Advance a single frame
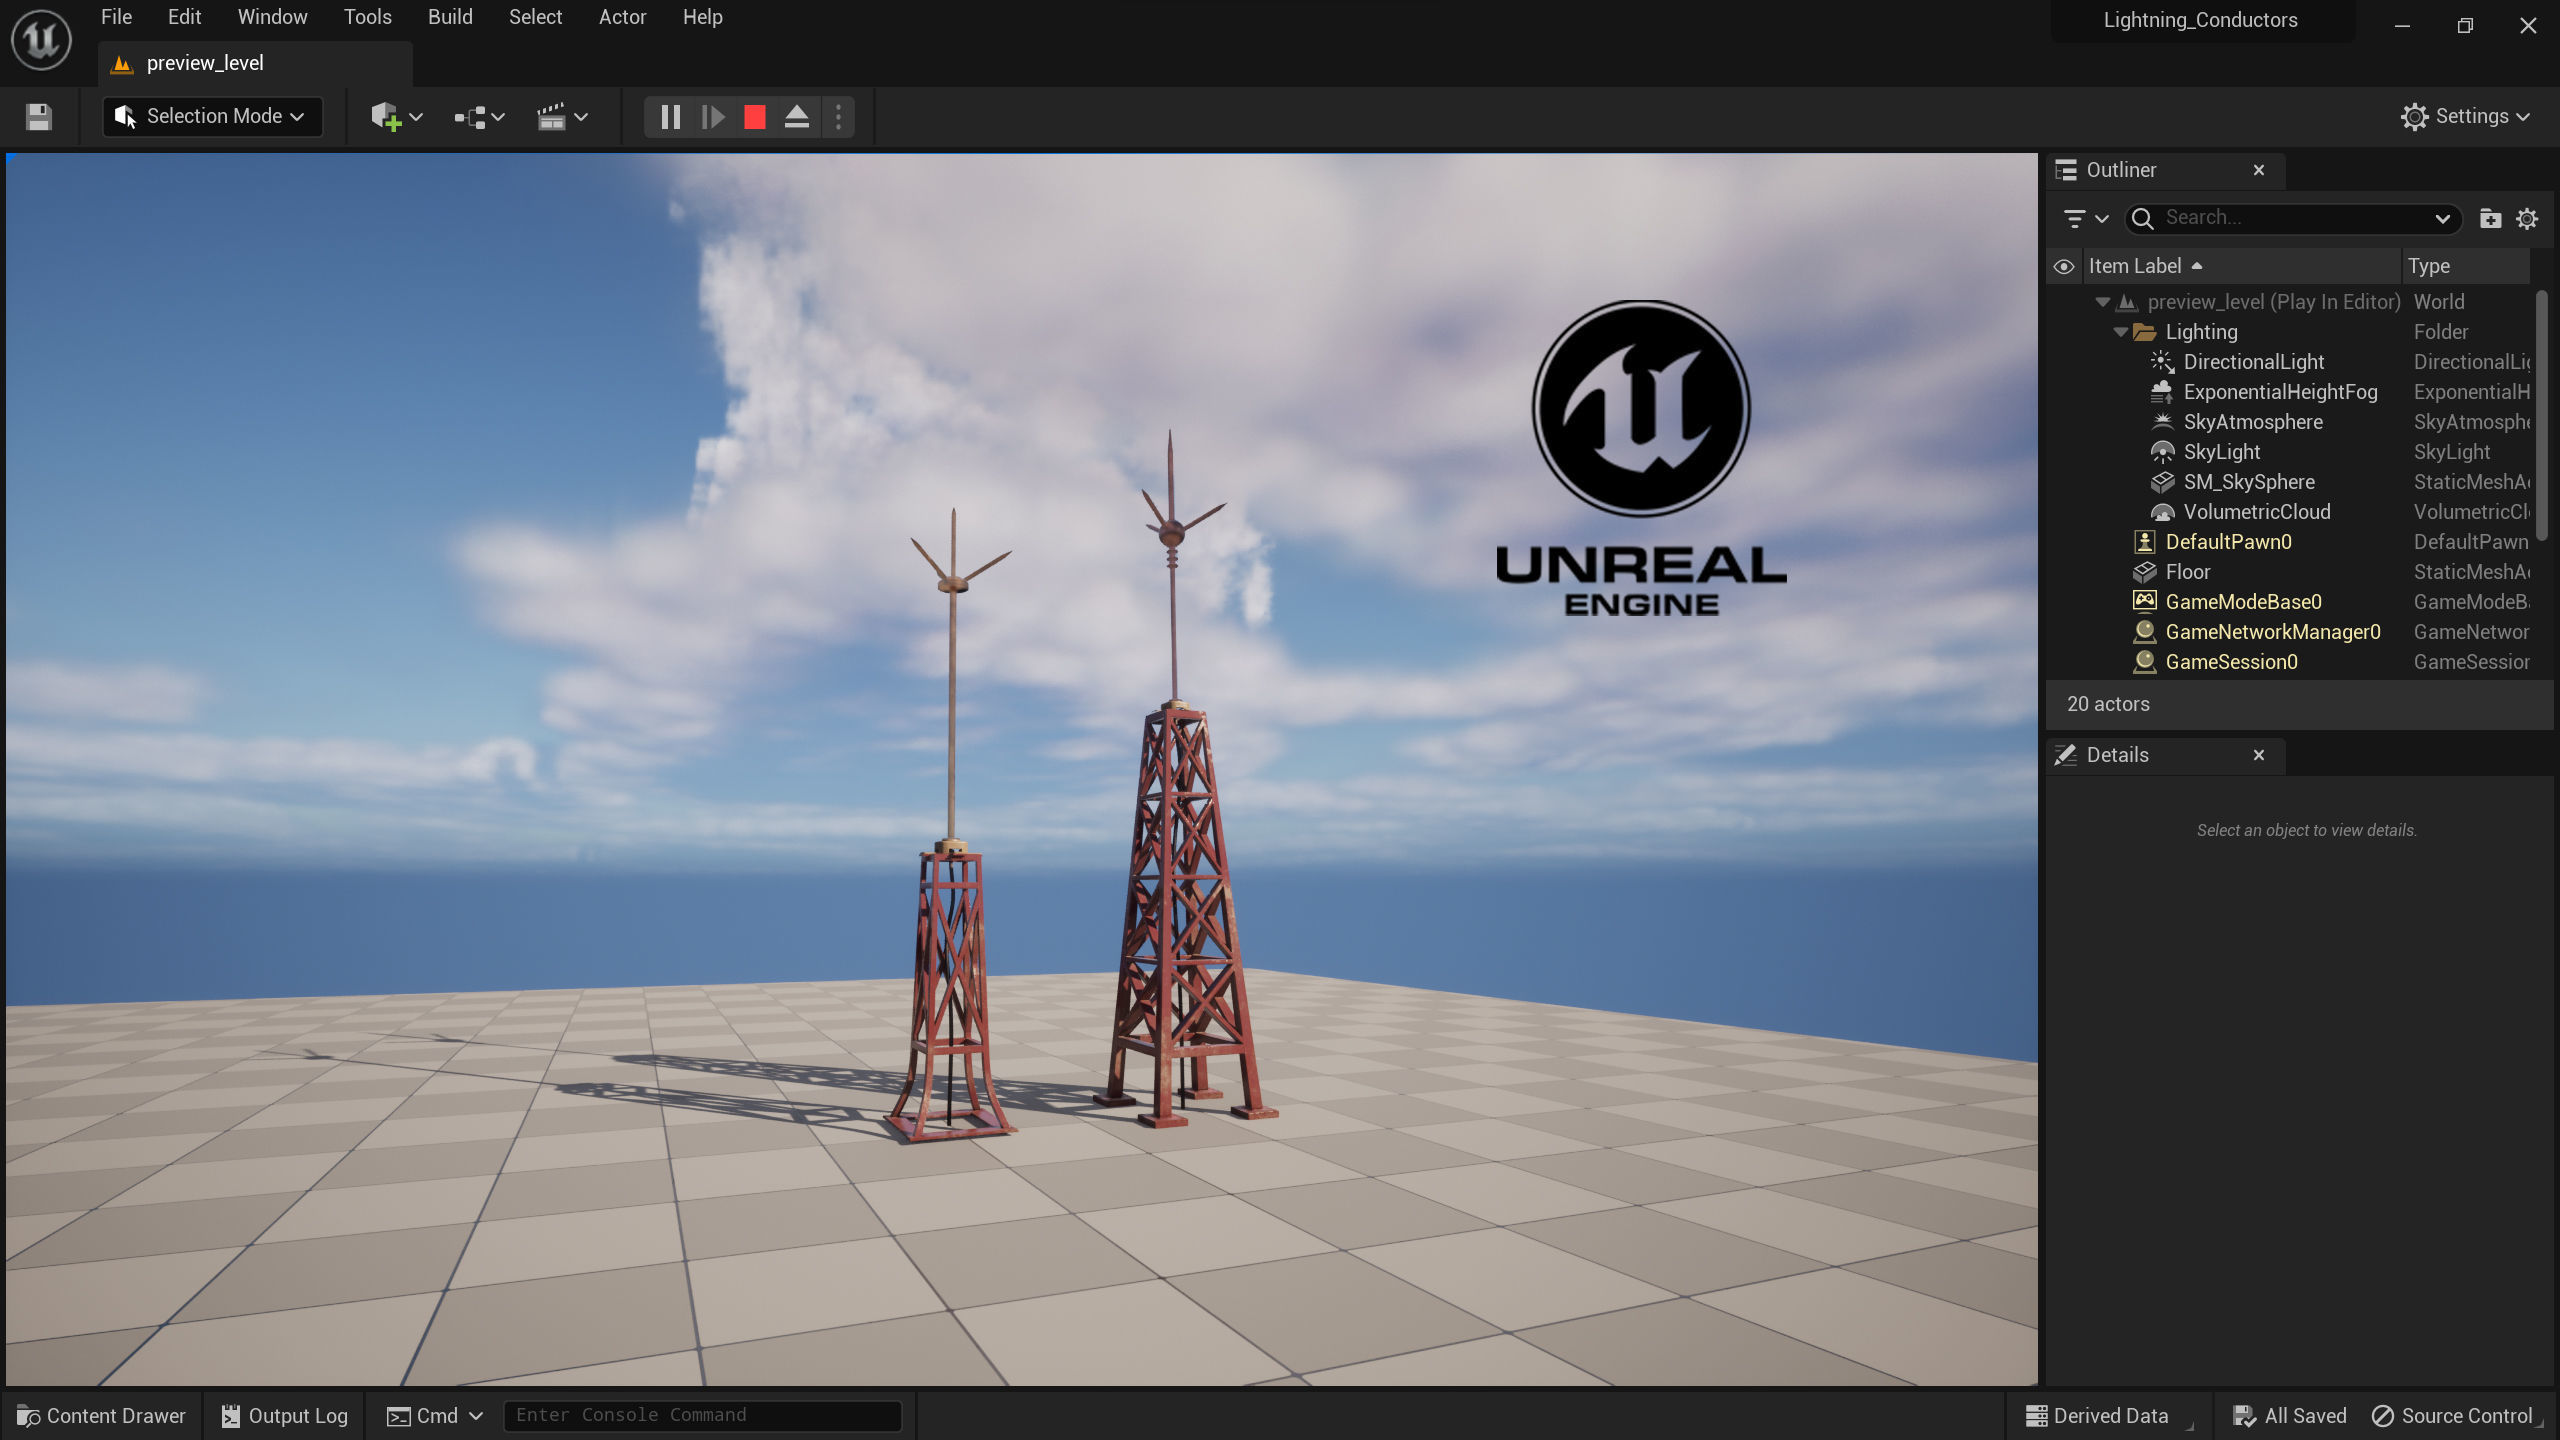The width and height of the screenshot is (2560, 1440). pyautogui.click(x=712, y=117)
